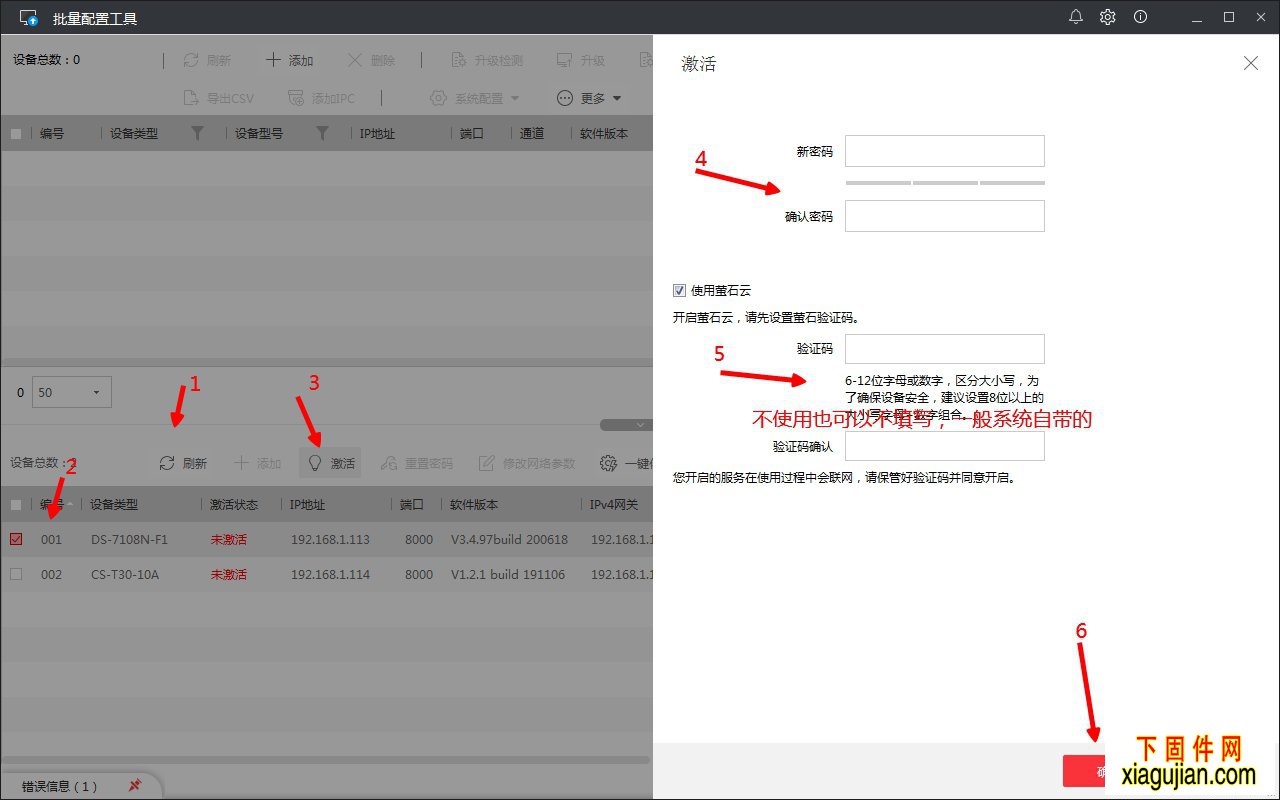Toggle select-all checkbox in upper device table
1280x800 pixels.
pos(16,133)
